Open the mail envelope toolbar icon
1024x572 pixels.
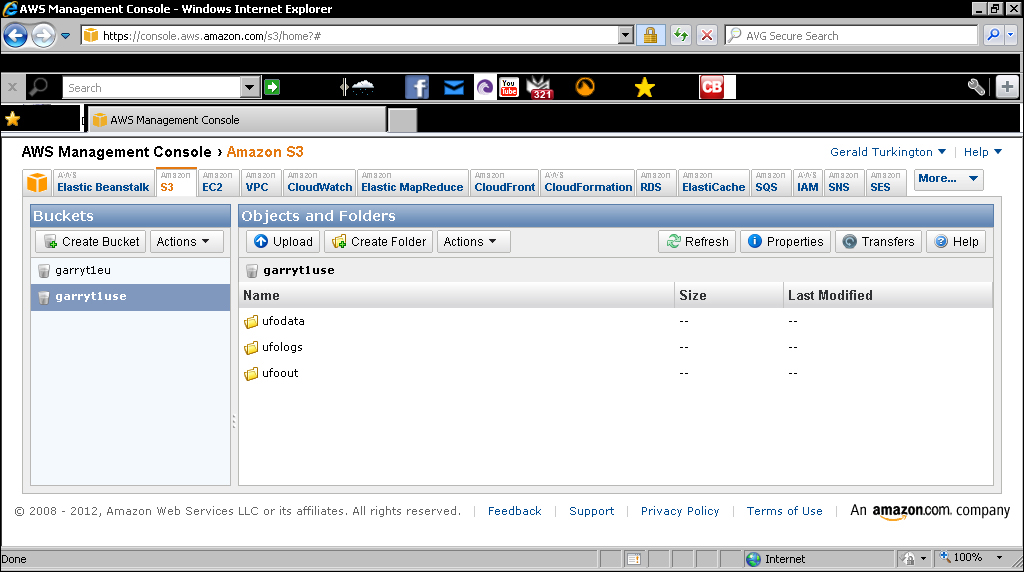coord(454,87)
